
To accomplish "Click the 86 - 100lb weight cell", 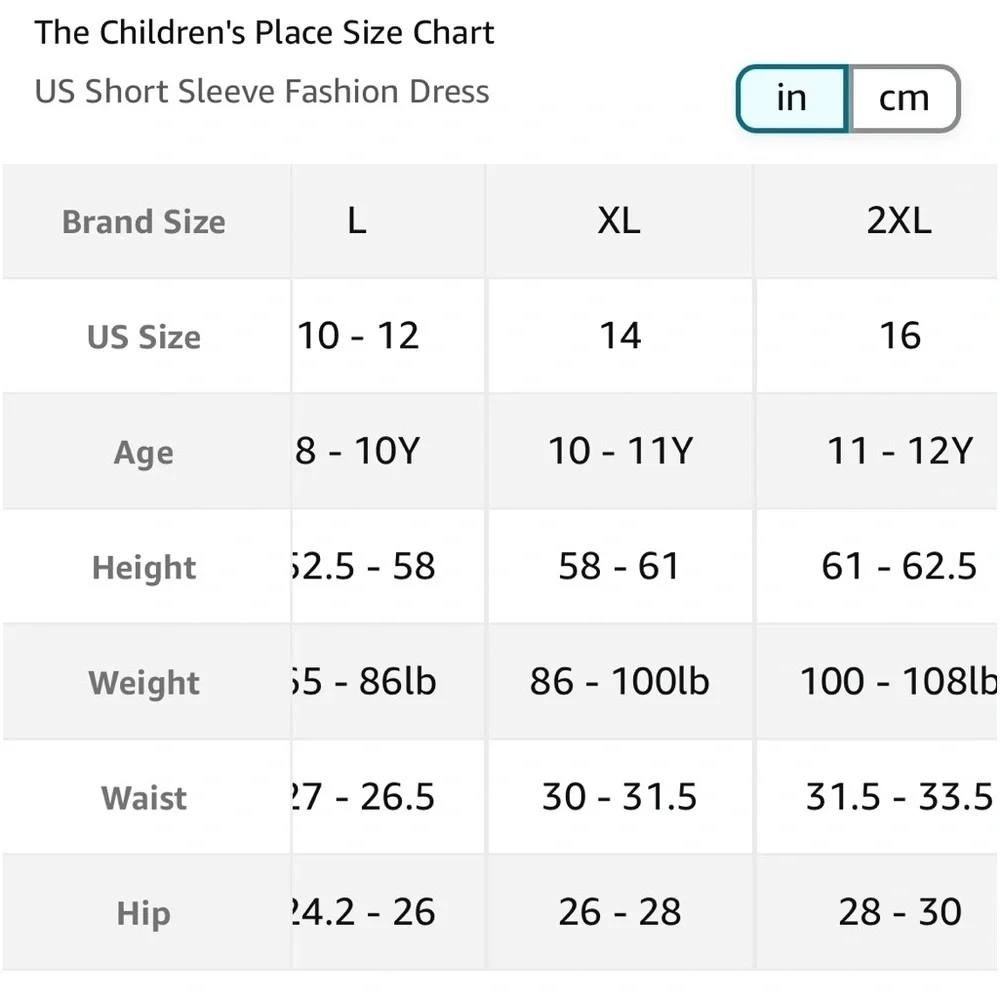I will point(619,681).
